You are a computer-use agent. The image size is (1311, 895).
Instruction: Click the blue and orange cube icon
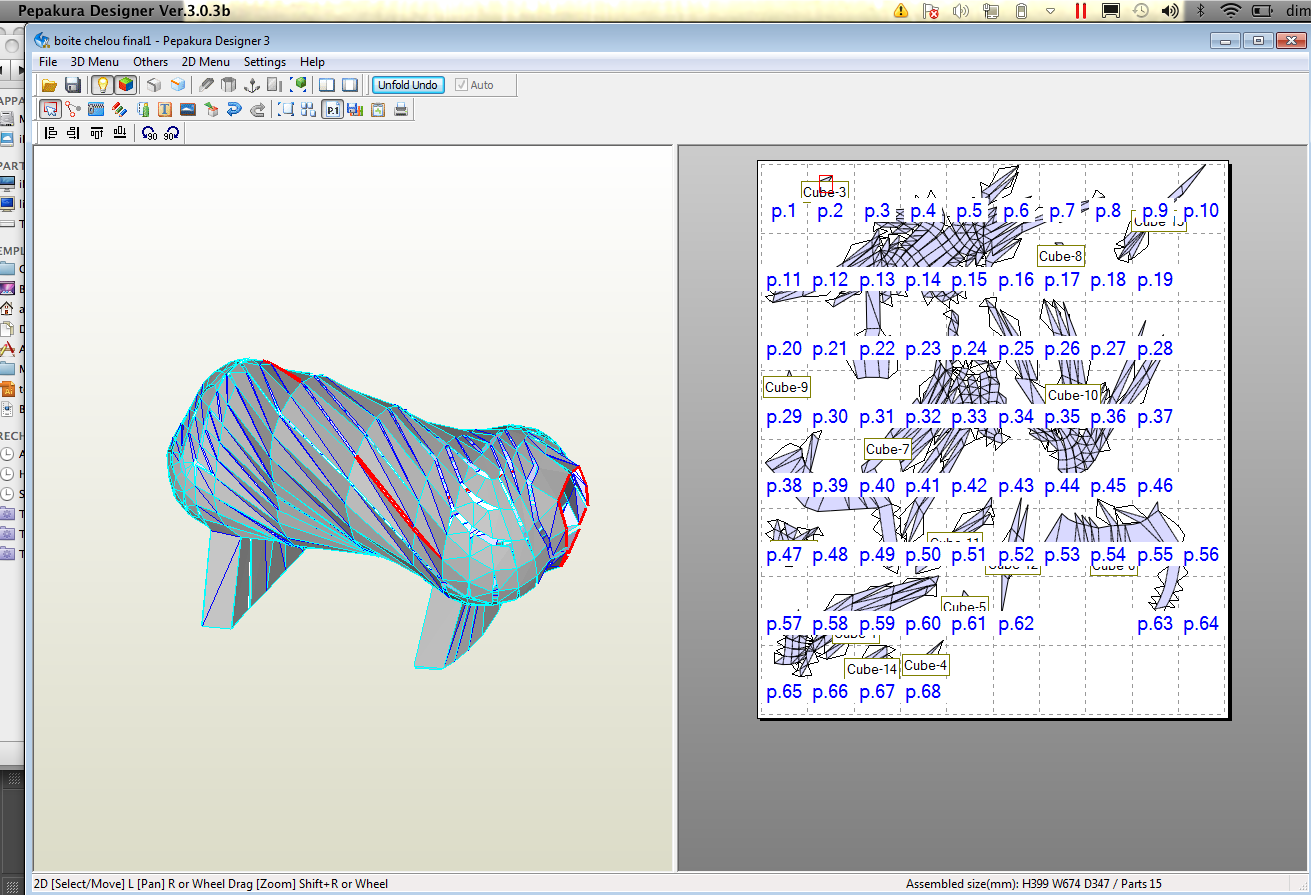177,85
